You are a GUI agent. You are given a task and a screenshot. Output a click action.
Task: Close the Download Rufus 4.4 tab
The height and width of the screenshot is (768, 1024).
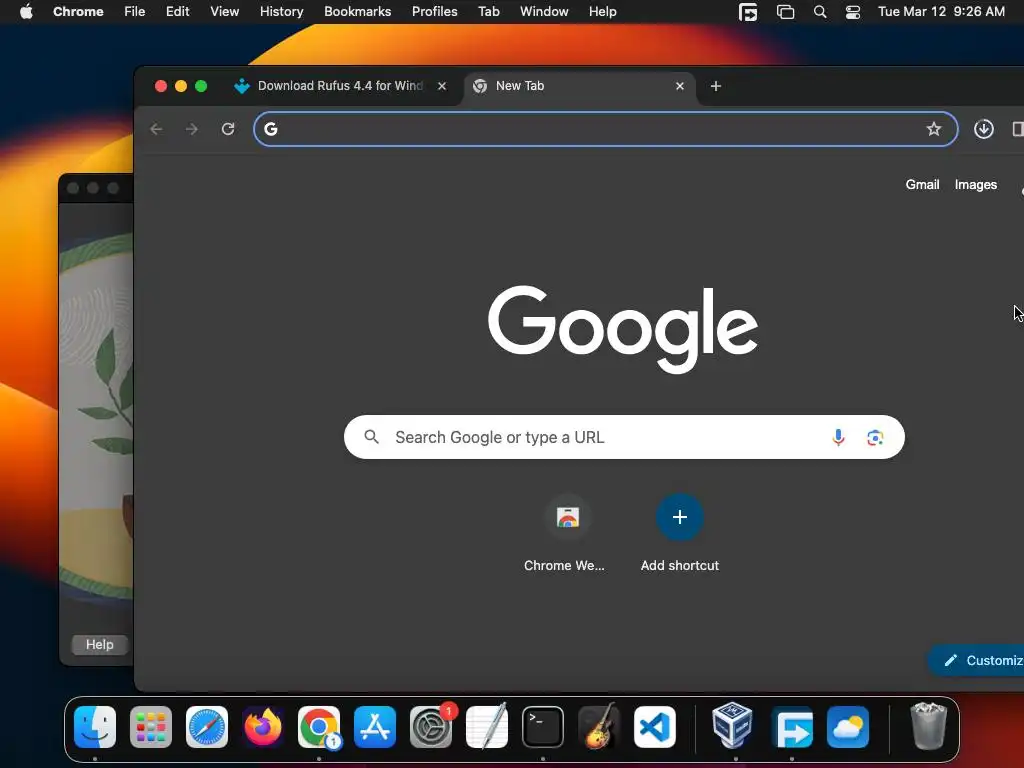click(x=442, y=86)
